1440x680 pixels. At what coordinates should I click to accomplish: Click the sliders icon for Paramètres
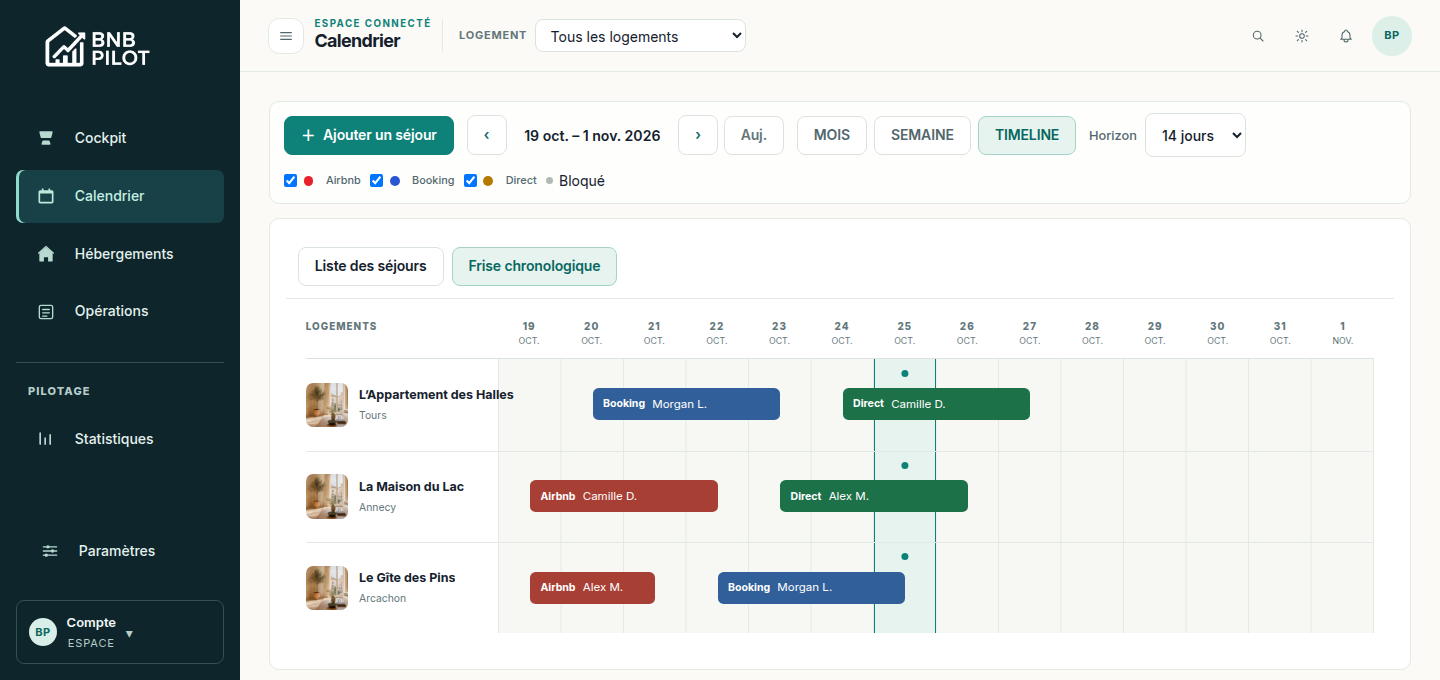[50, 551]
